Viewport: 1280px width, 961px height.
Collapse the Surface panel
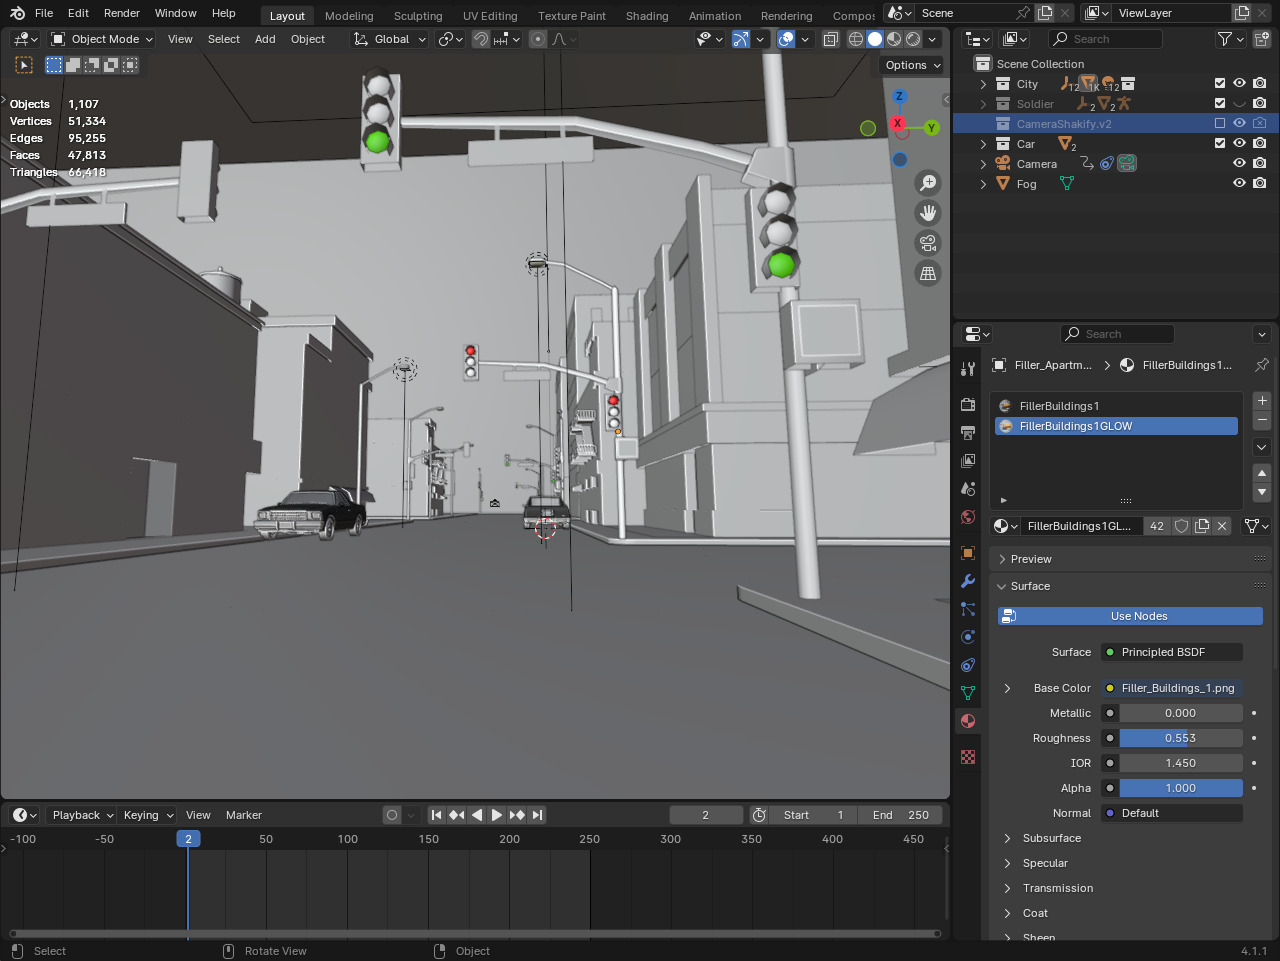click(1030, 586)
